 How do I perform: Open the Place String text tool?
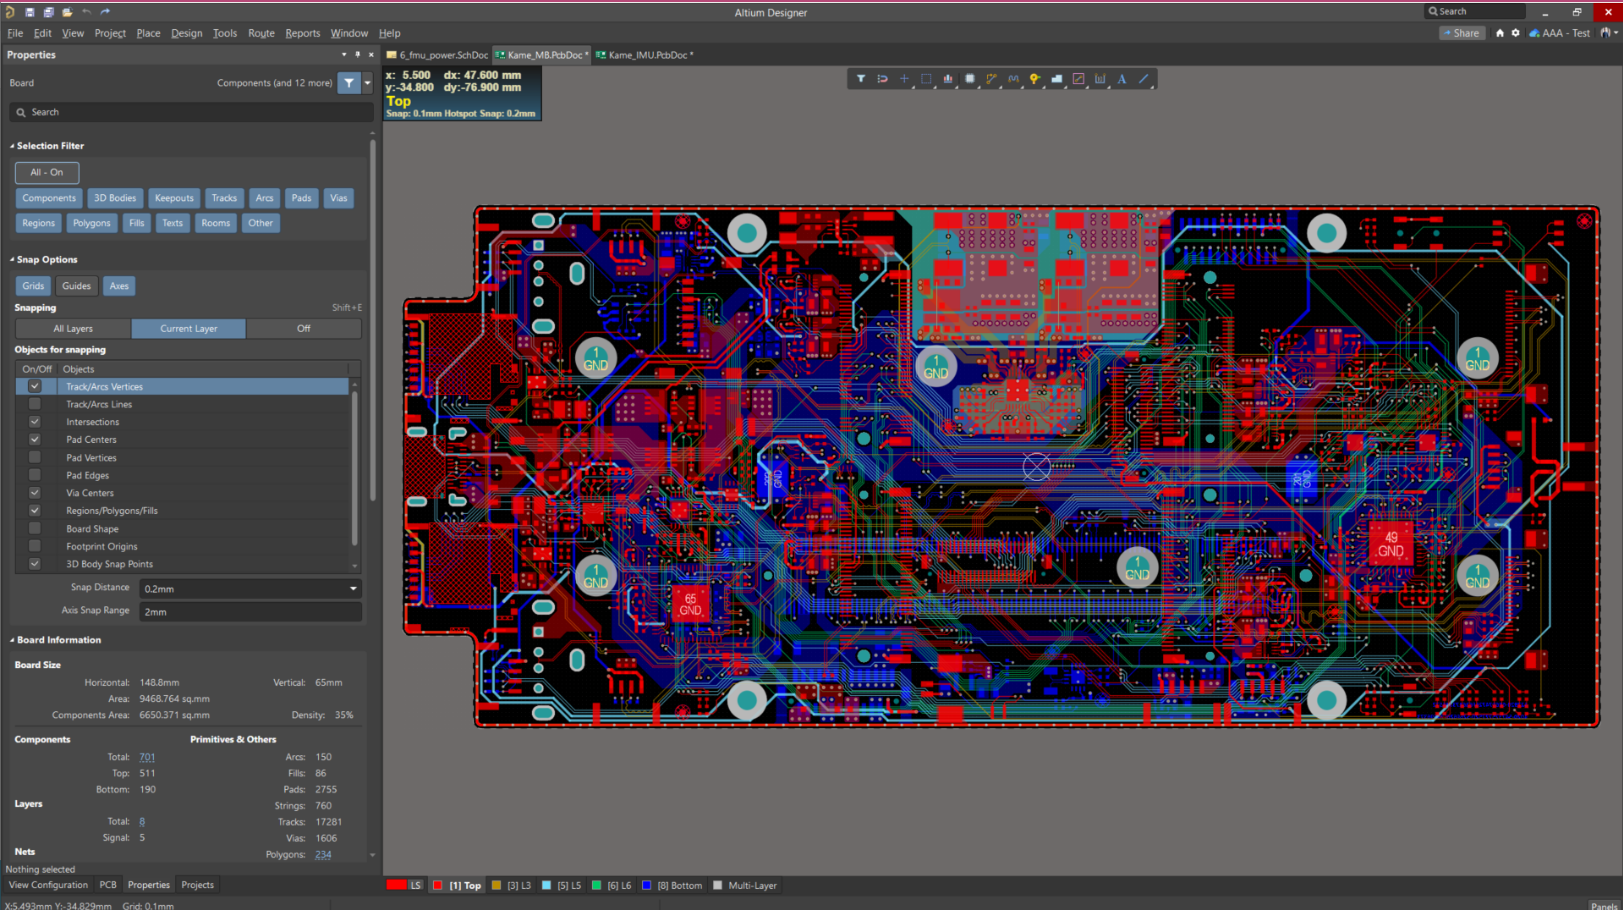point(1122,78)
